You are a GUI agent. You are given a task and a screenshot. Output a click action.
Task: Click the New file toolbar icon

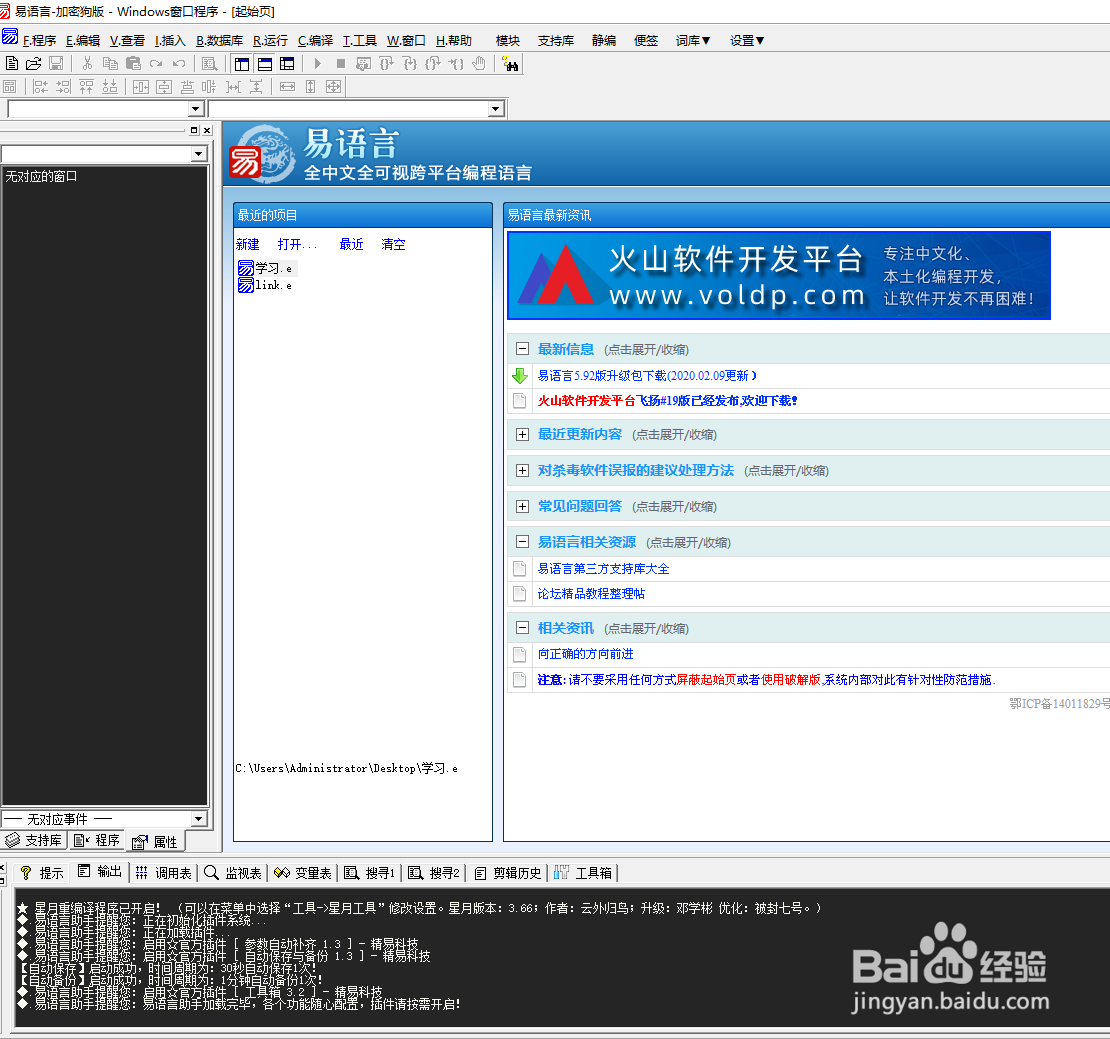[12, 64]
